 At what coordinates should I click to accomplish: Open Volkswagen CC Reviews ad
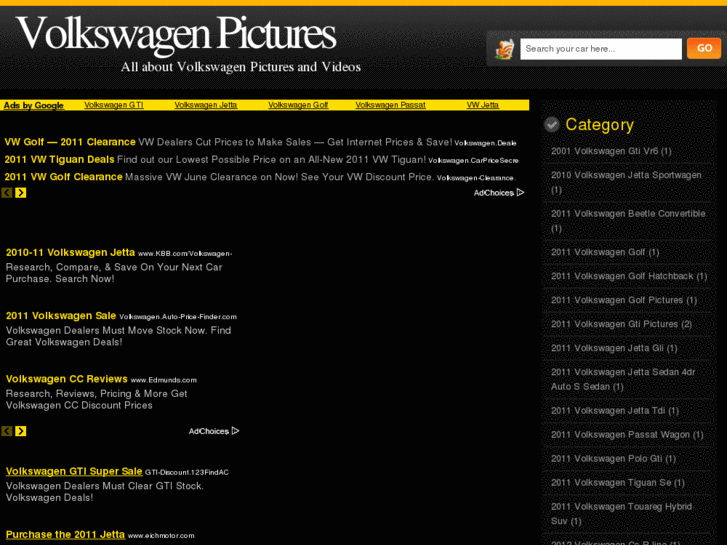[67, 379]
